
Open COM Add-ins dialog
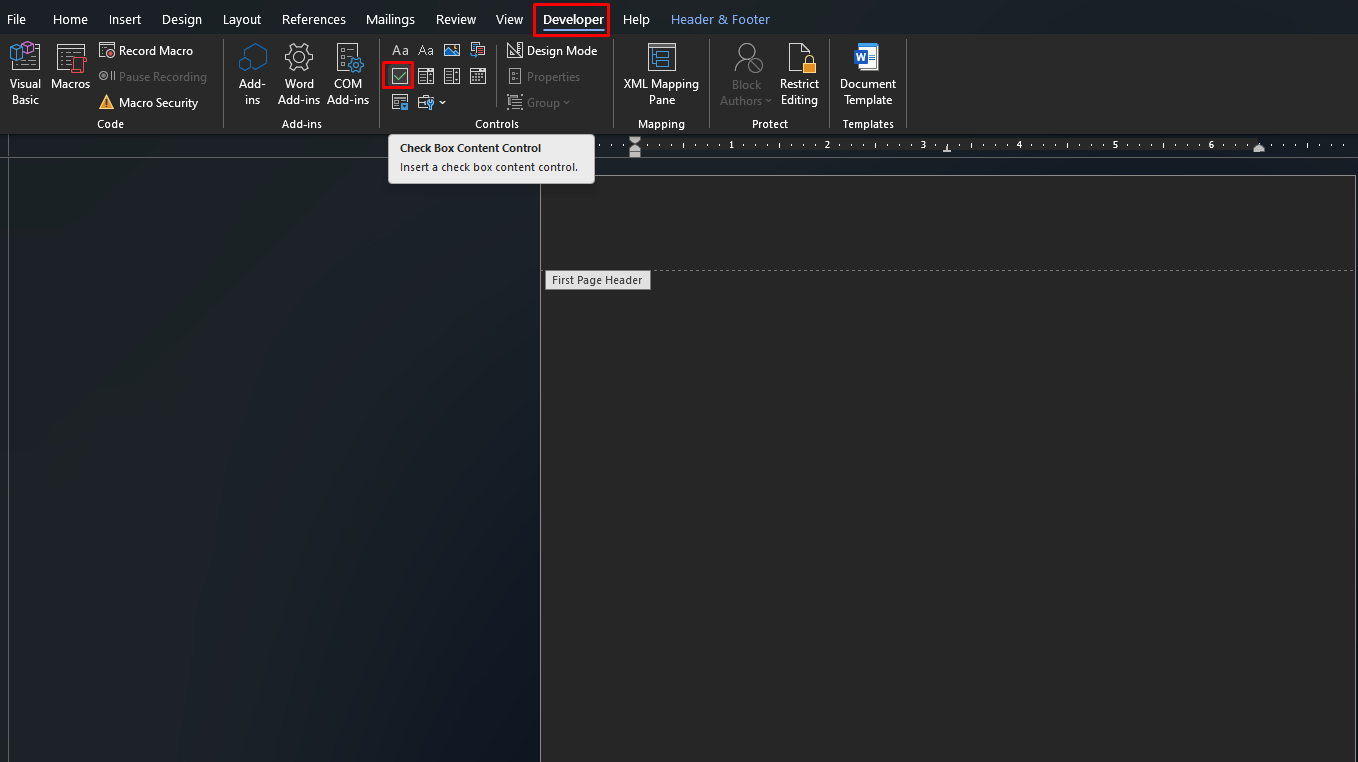pos(348,74)
